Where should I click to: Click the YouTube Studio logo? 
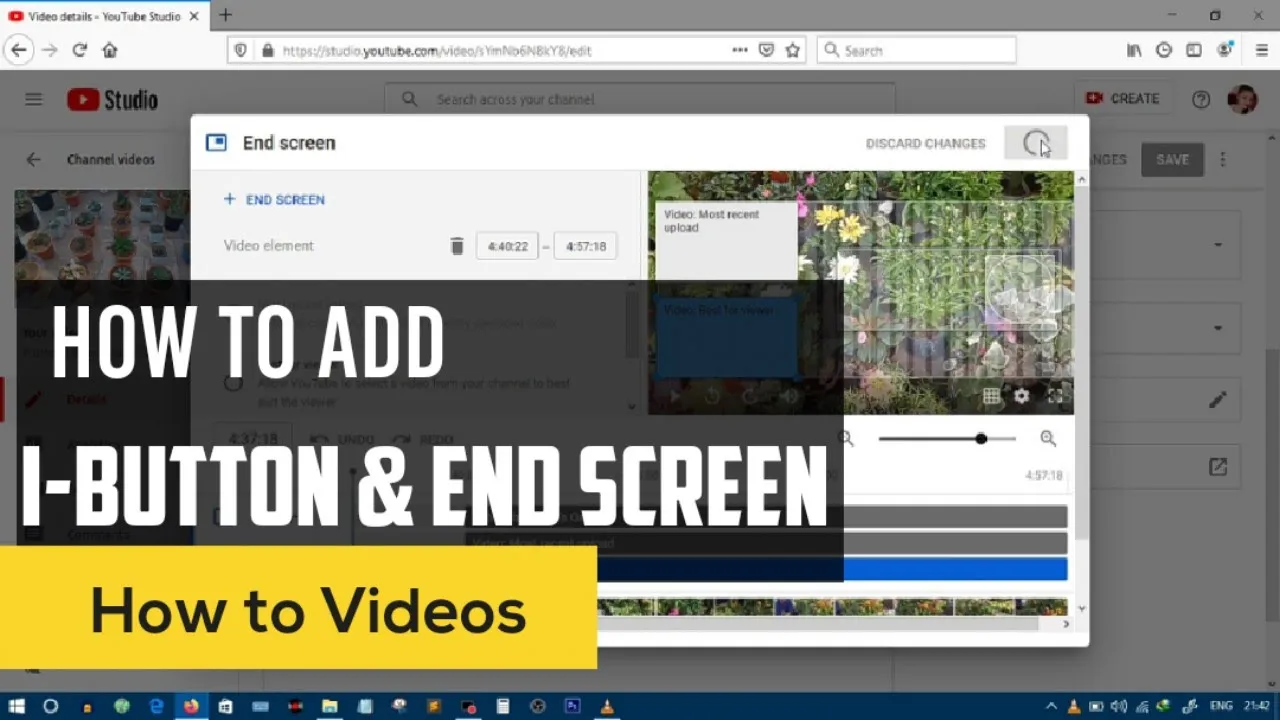click(112, 99)
